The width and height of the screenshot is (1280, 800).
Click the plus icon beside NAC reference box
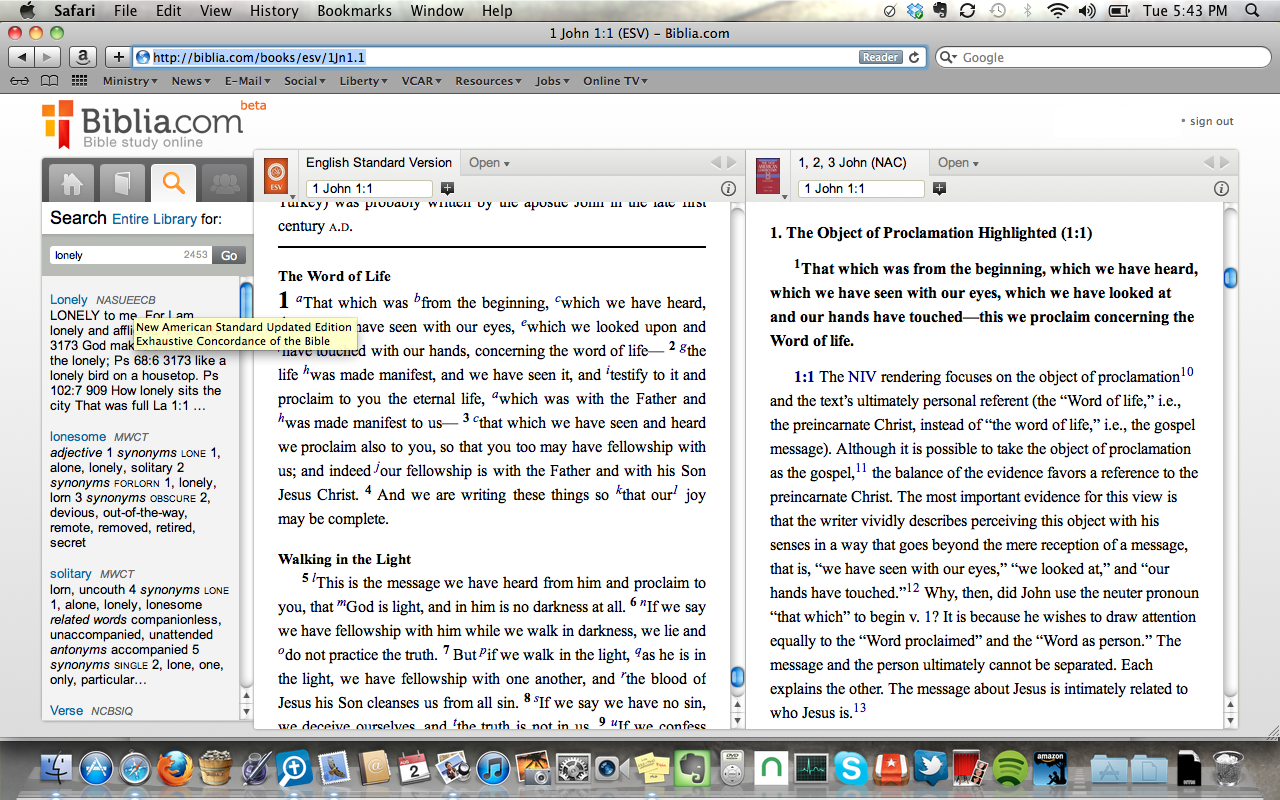point(939,188)
